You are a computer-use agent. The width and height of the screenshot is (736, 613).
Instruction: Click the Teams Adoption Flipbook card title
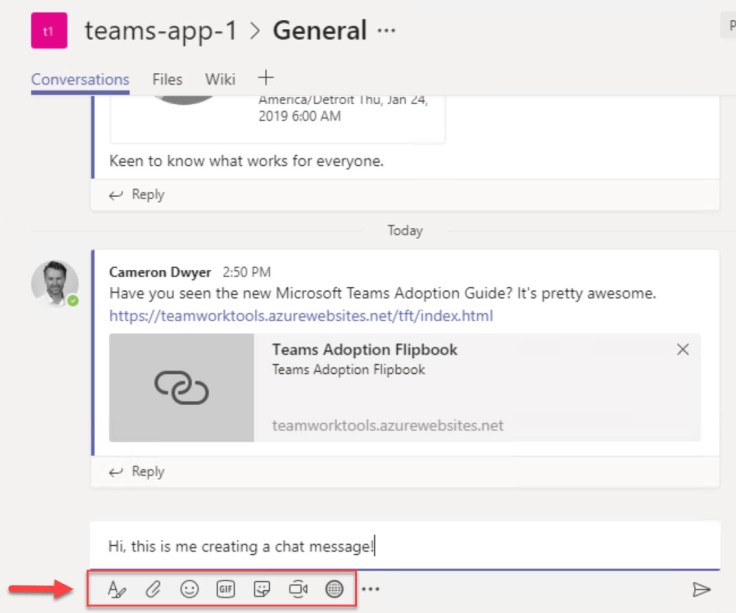coord(365,350)
